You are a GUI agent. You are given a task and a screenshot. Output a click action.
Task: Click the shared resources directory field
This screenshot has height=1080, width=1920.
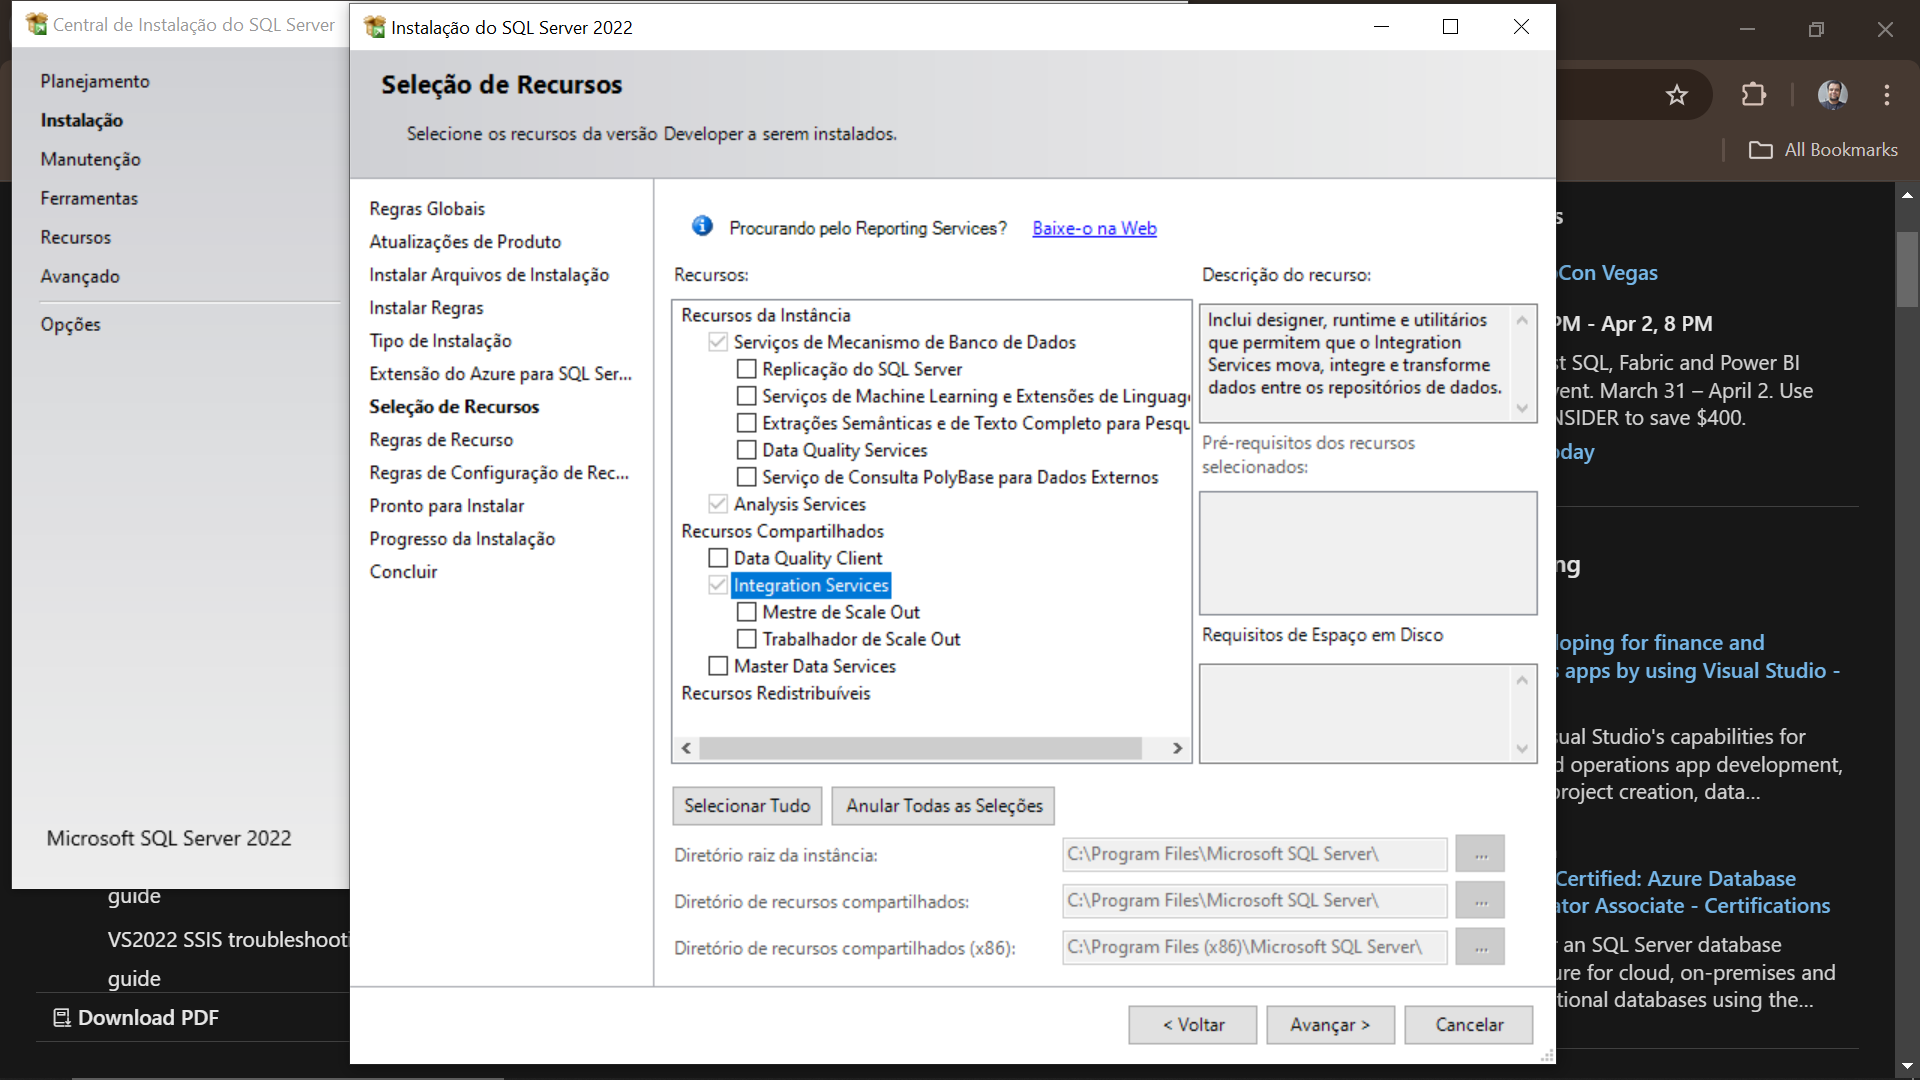point(1255,901)
